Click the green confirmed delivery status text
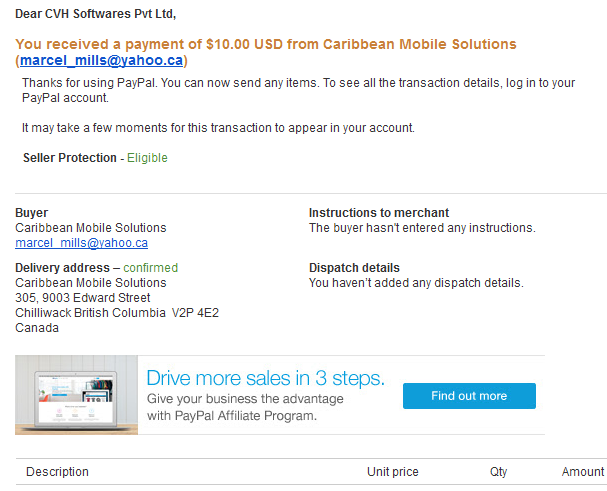 [x=151, y=268]
